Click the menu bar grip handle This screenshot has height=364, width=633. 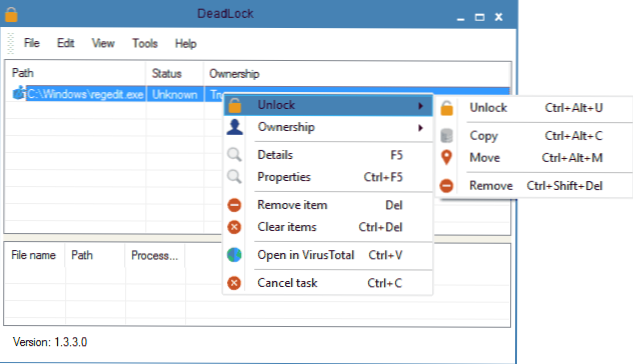tap(11, 43)
